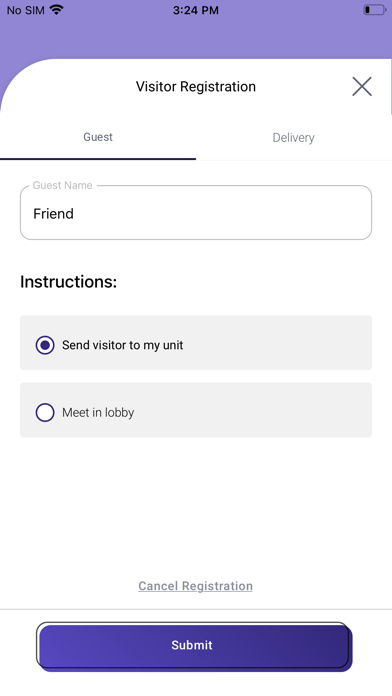Select the 'Meet in lobby' radio button
The width and height of the screenshot is (392, 696).
point(45,412)
